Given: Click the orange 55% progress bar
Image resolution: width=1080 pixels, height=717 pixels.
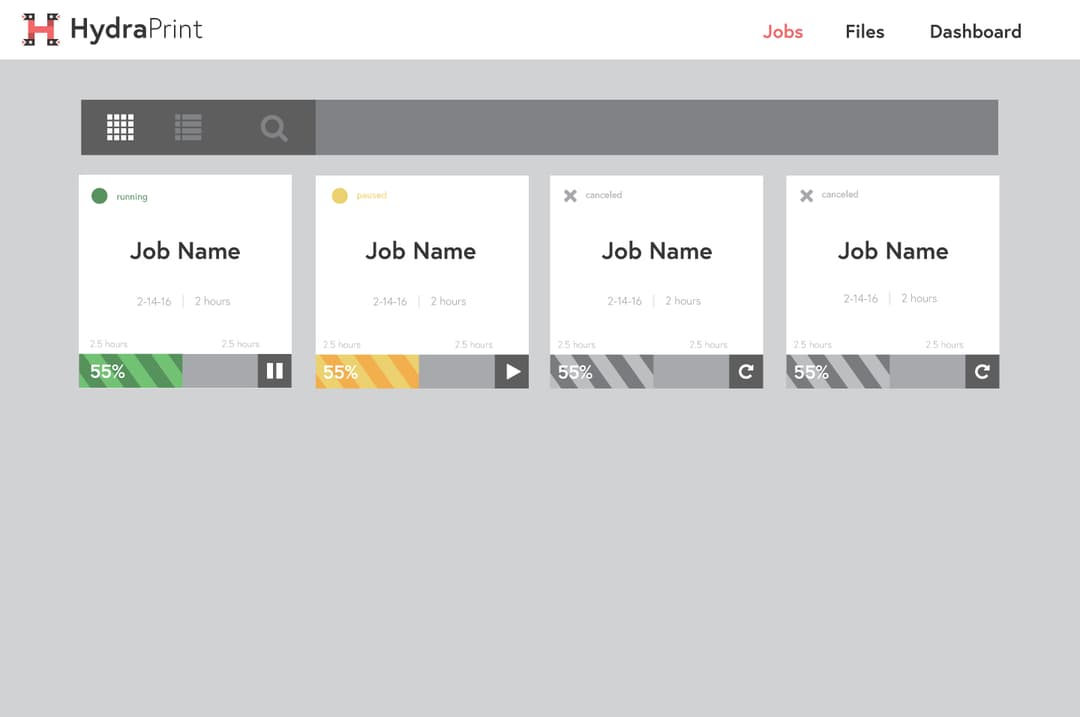Looking at the screenshot, I should (367, 371).
